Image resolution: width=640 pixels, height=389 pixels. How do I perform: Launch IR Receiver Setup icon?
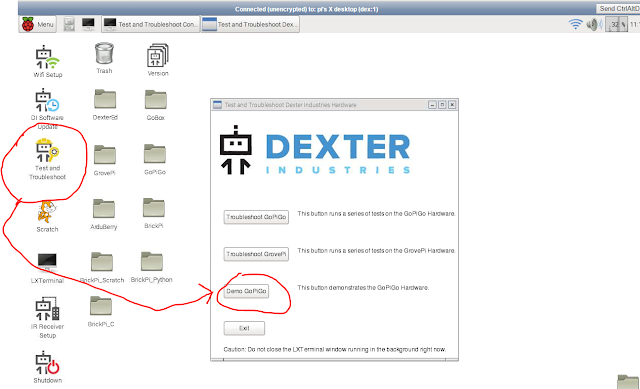[x=47, y=318]
